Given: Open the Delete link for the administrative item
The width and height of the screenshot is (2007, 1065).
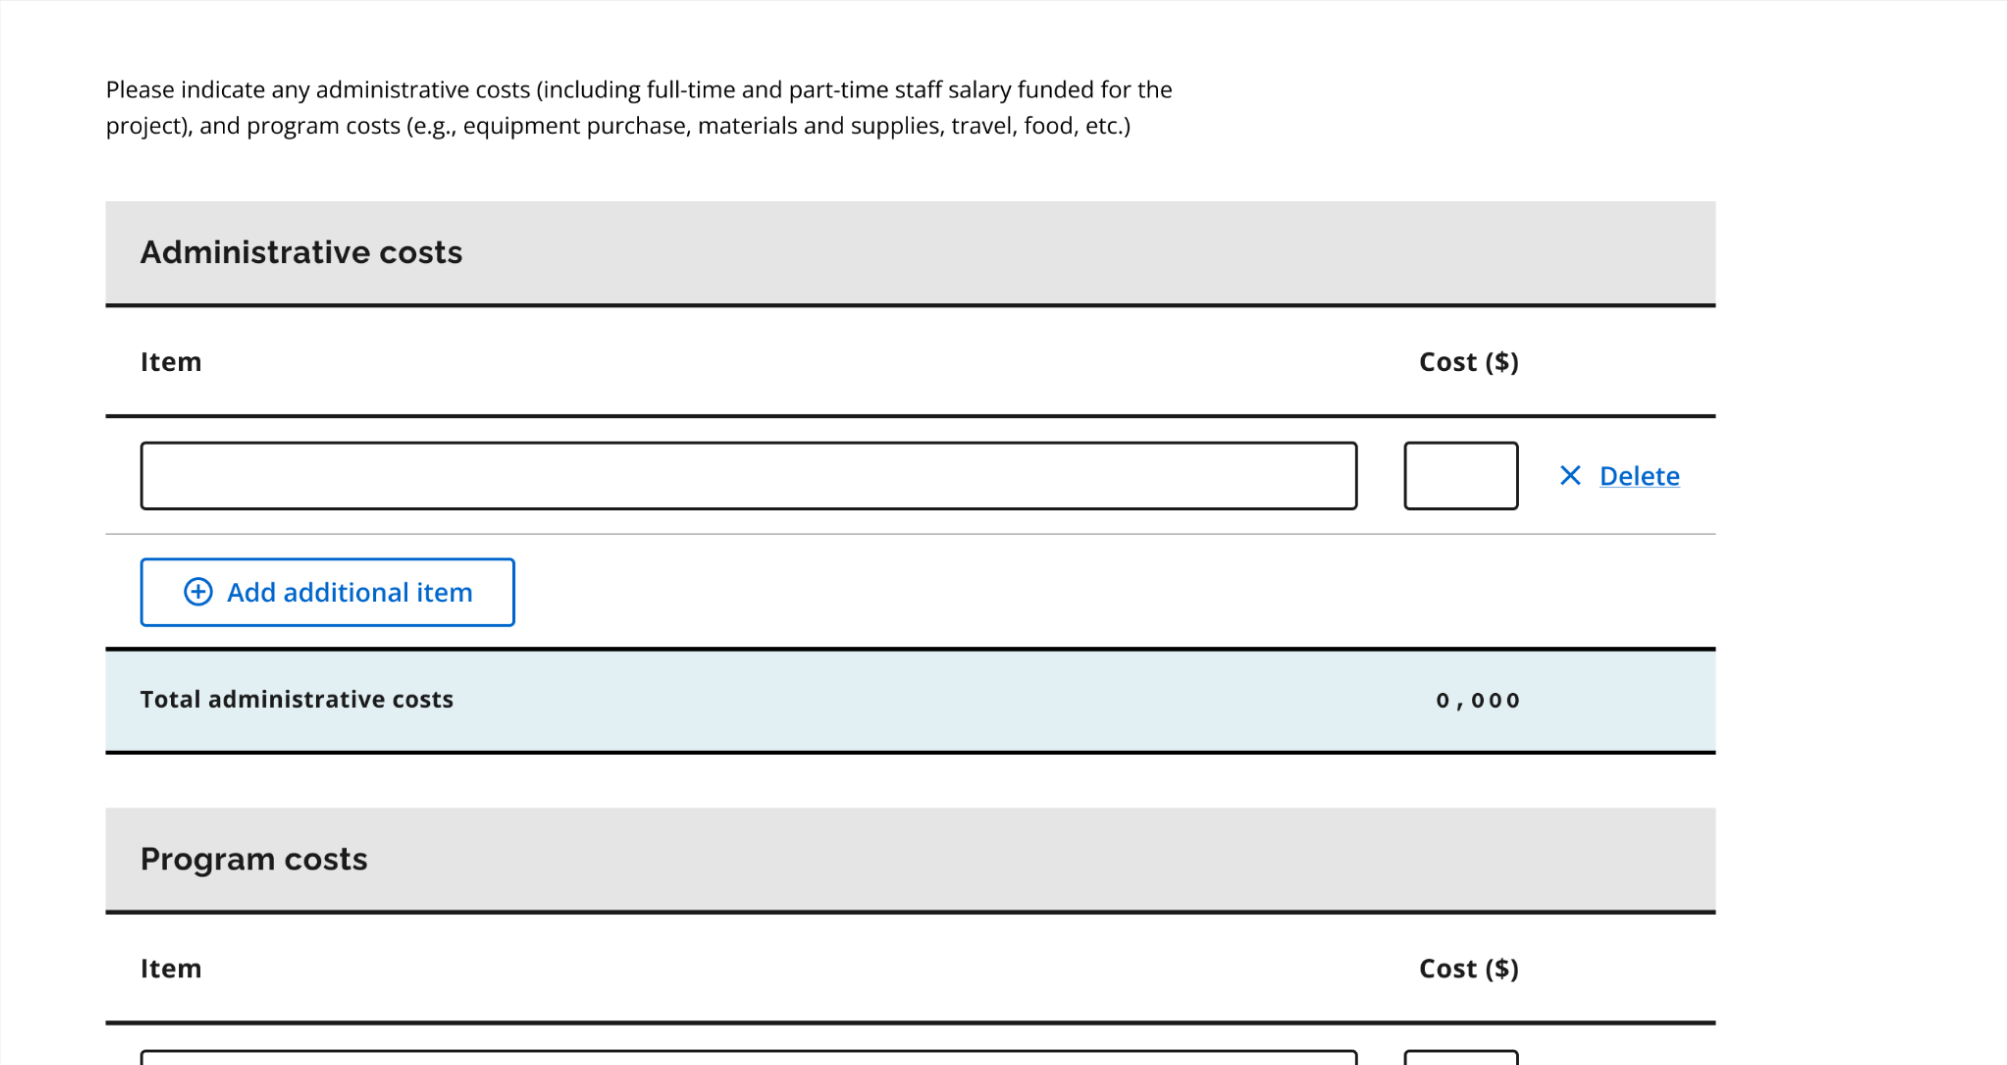Looking at the screenshot, I should click(x=1640, y=476).
